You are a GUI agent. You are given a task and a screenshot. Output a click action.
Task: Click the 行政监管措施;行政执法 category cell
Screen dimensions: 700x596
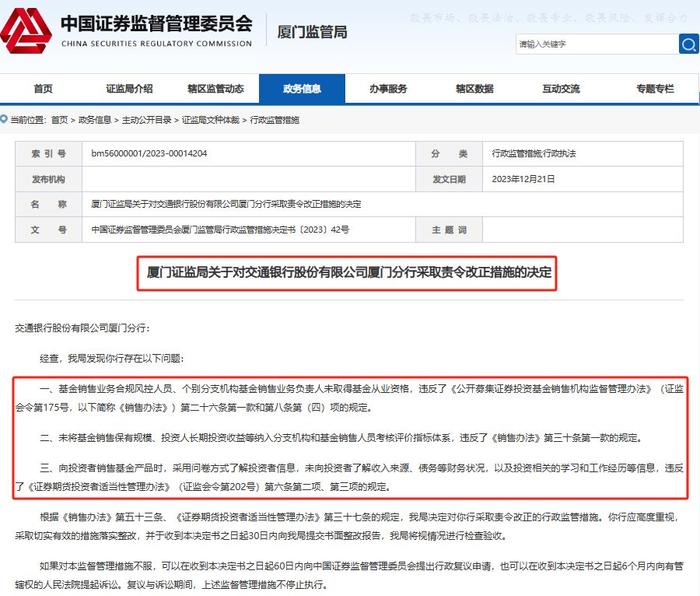[583, 154]
